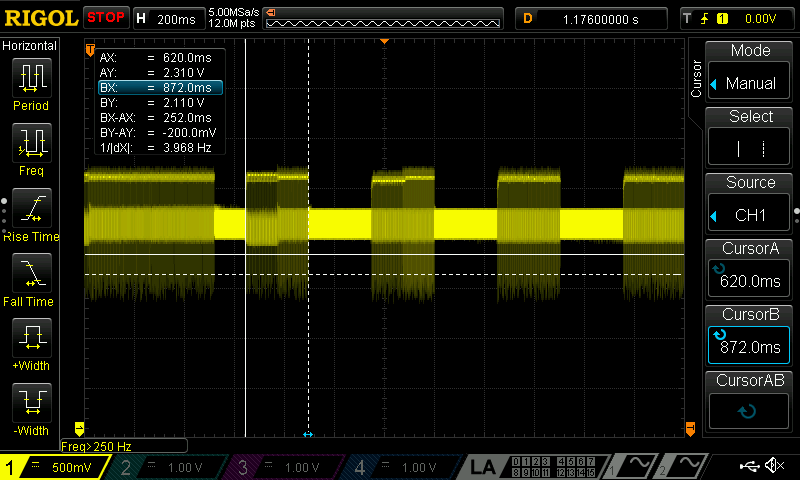Click the 5.00MSa/s sample rate readout
Viewport: 800px width, 480px height.
tap(234, 12)
